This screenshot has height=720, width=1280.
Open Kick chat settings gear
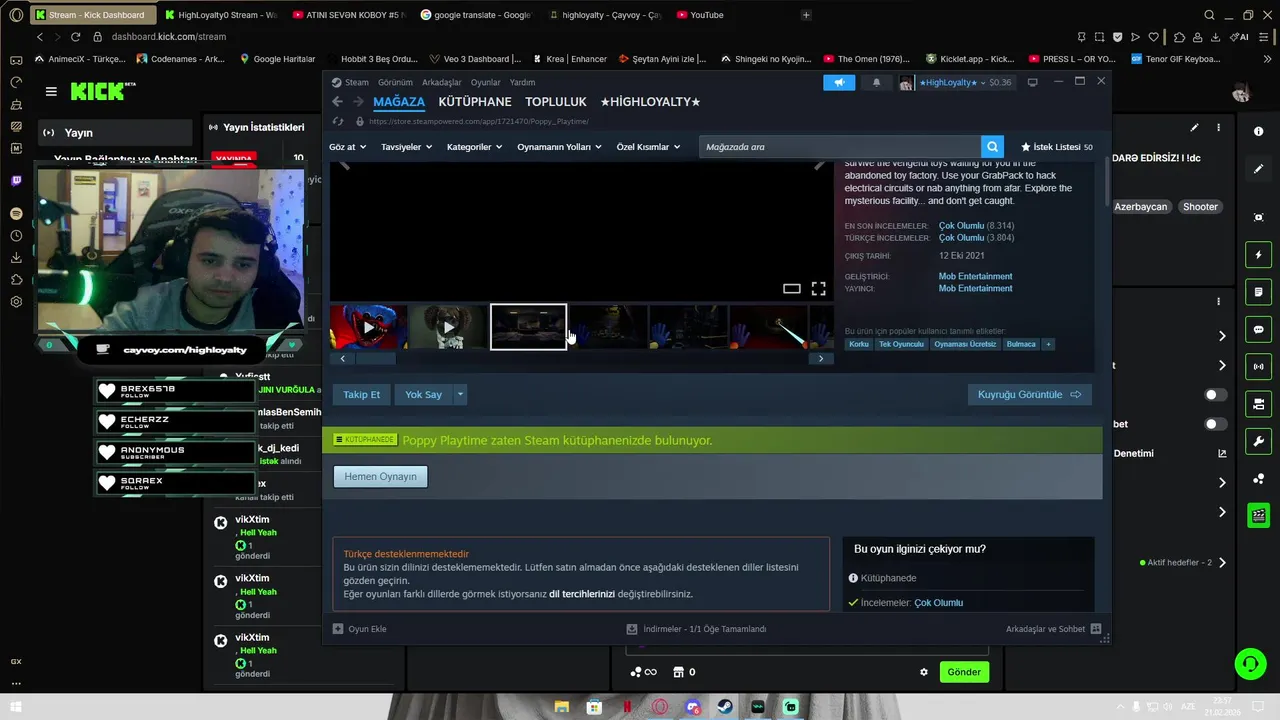(x=924, y=672)
